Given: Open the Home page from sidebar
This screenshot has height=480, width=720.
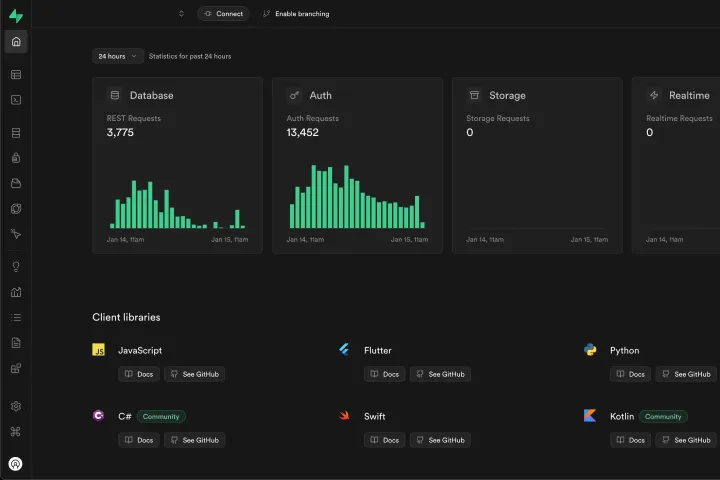Looking at the screenshot, I should (x=16, y=42).
